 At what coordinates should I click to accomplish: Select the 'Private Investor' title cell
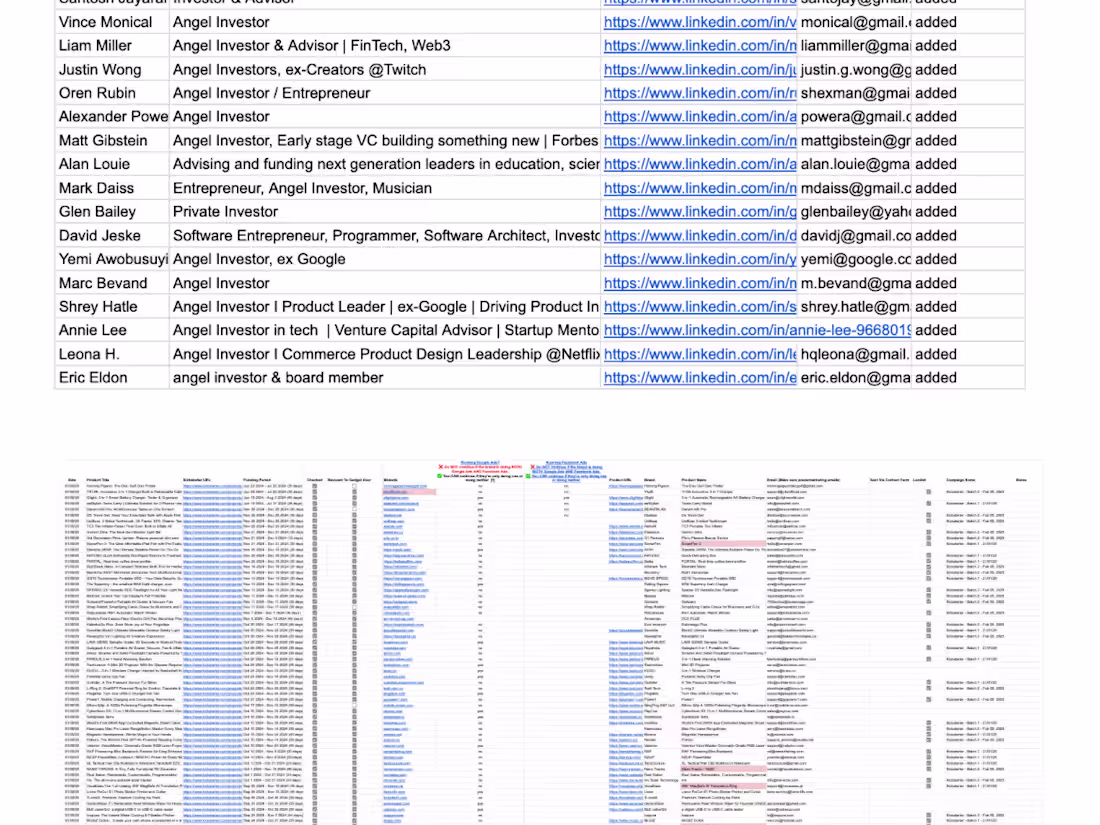click(385, 212)
